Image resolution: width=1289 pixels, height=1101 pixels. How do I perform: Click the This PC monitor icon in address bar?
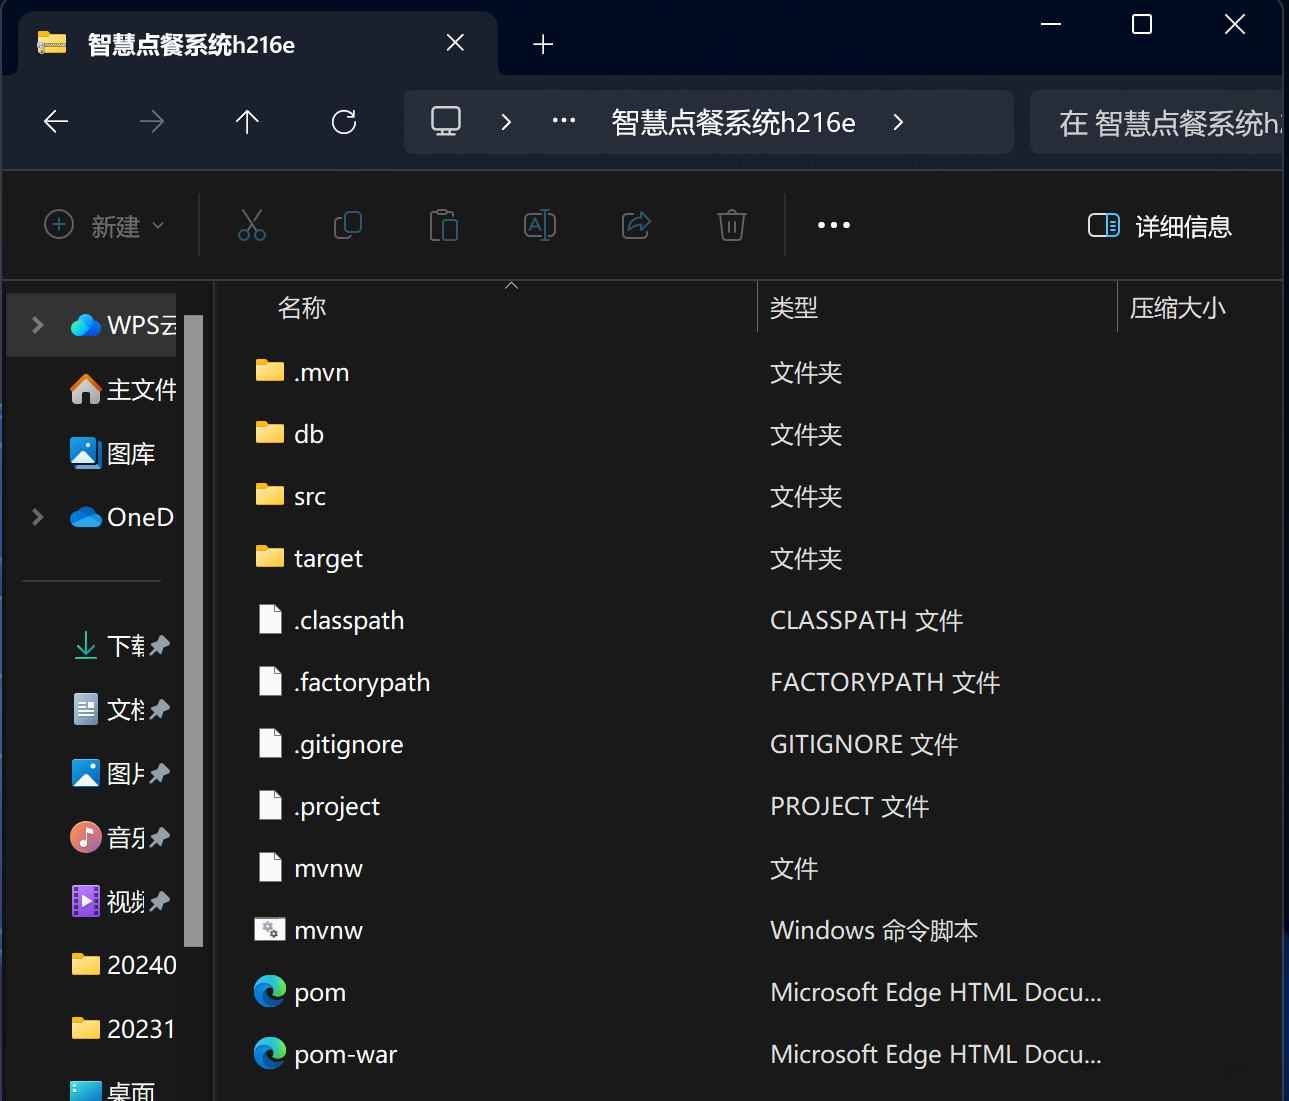[x=446, y=122]
